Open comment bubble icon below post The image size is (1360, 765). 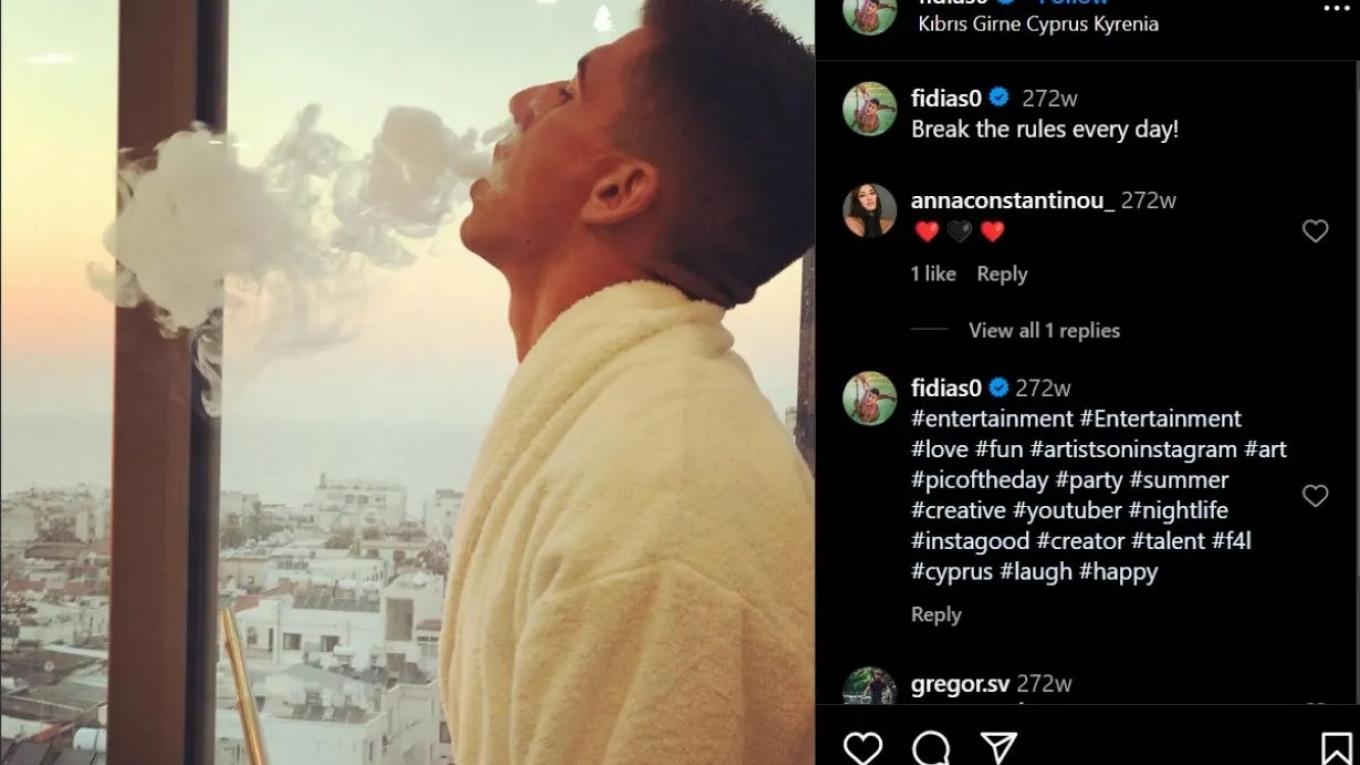pyautogui.click(x=931, y=747)
